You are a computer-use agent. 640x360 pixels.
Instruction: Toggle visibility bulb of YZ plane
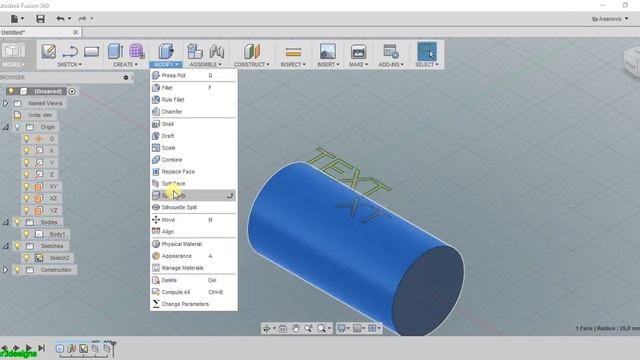pyautogui.click(x=27, y=210)
